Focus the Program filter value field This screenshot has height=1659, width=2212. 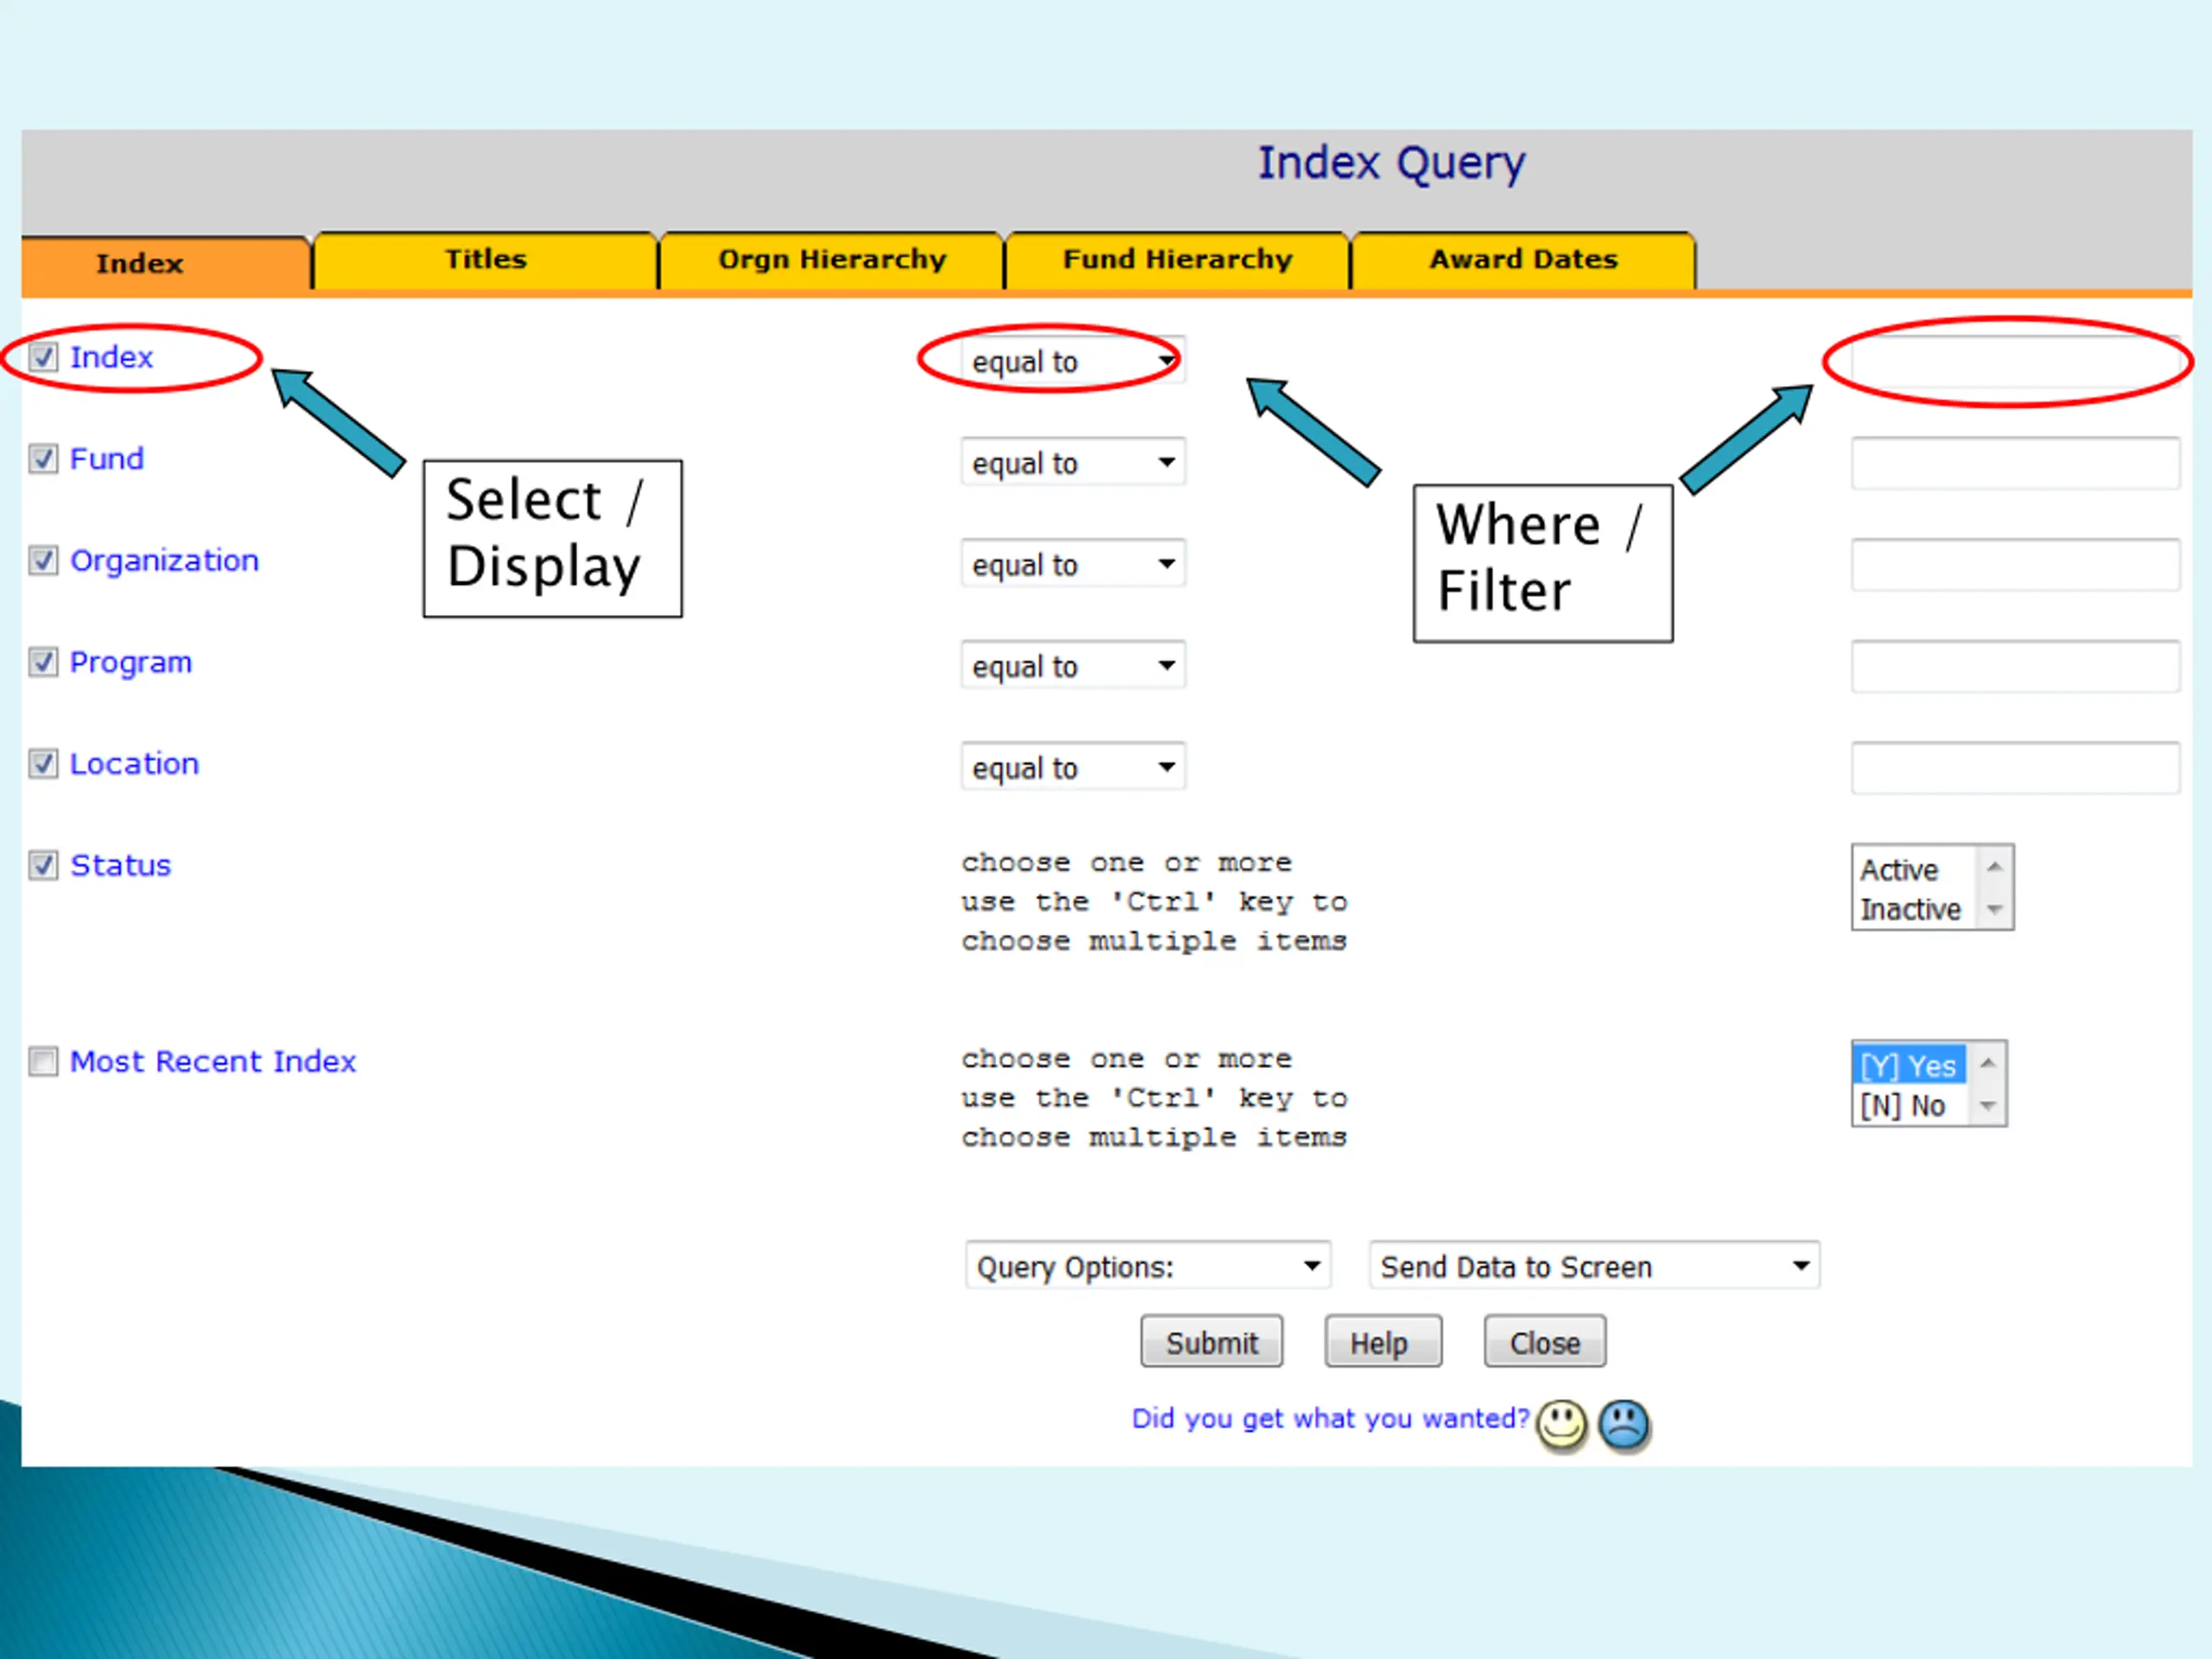[2014, 666]
